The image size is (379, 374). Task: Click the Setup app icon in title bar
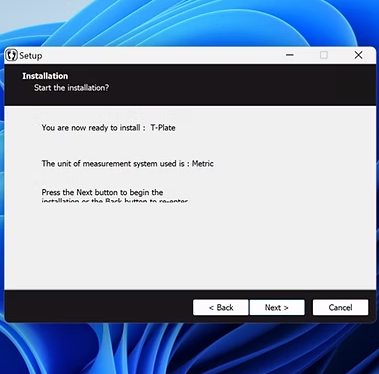pyautogui.click(x=12, y=55)
